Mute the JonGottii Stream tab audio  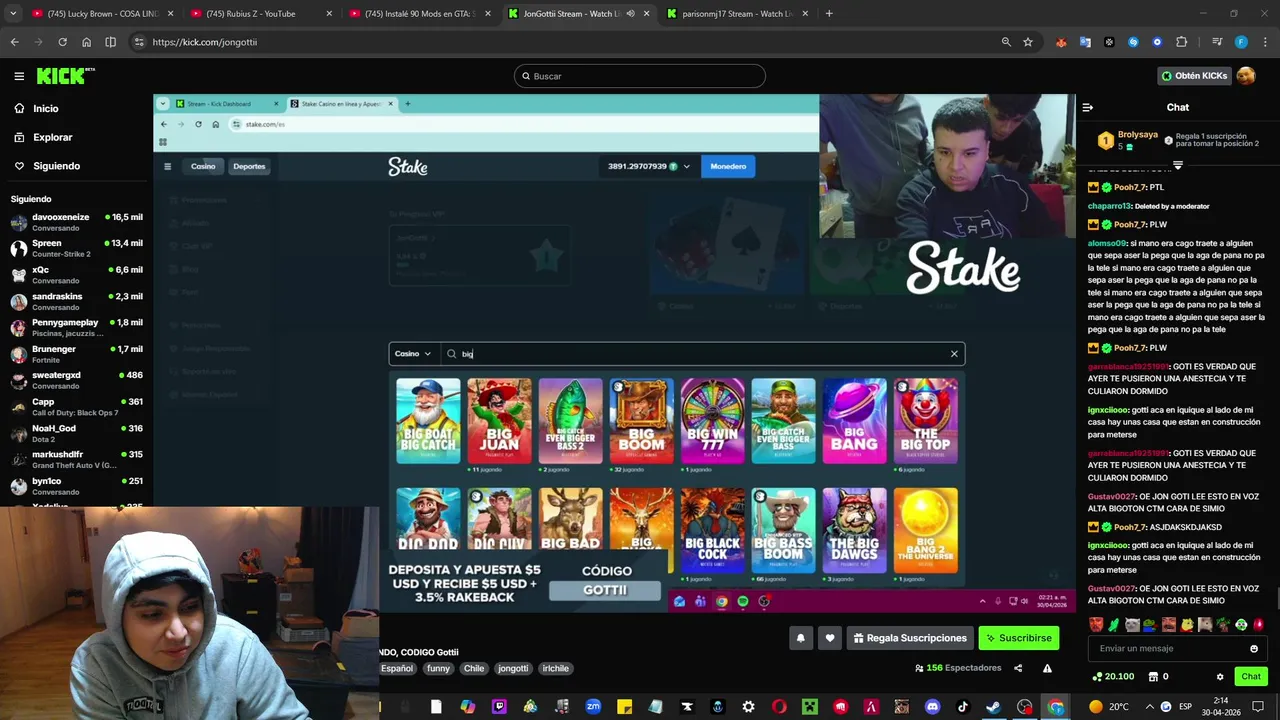(630, 14)
